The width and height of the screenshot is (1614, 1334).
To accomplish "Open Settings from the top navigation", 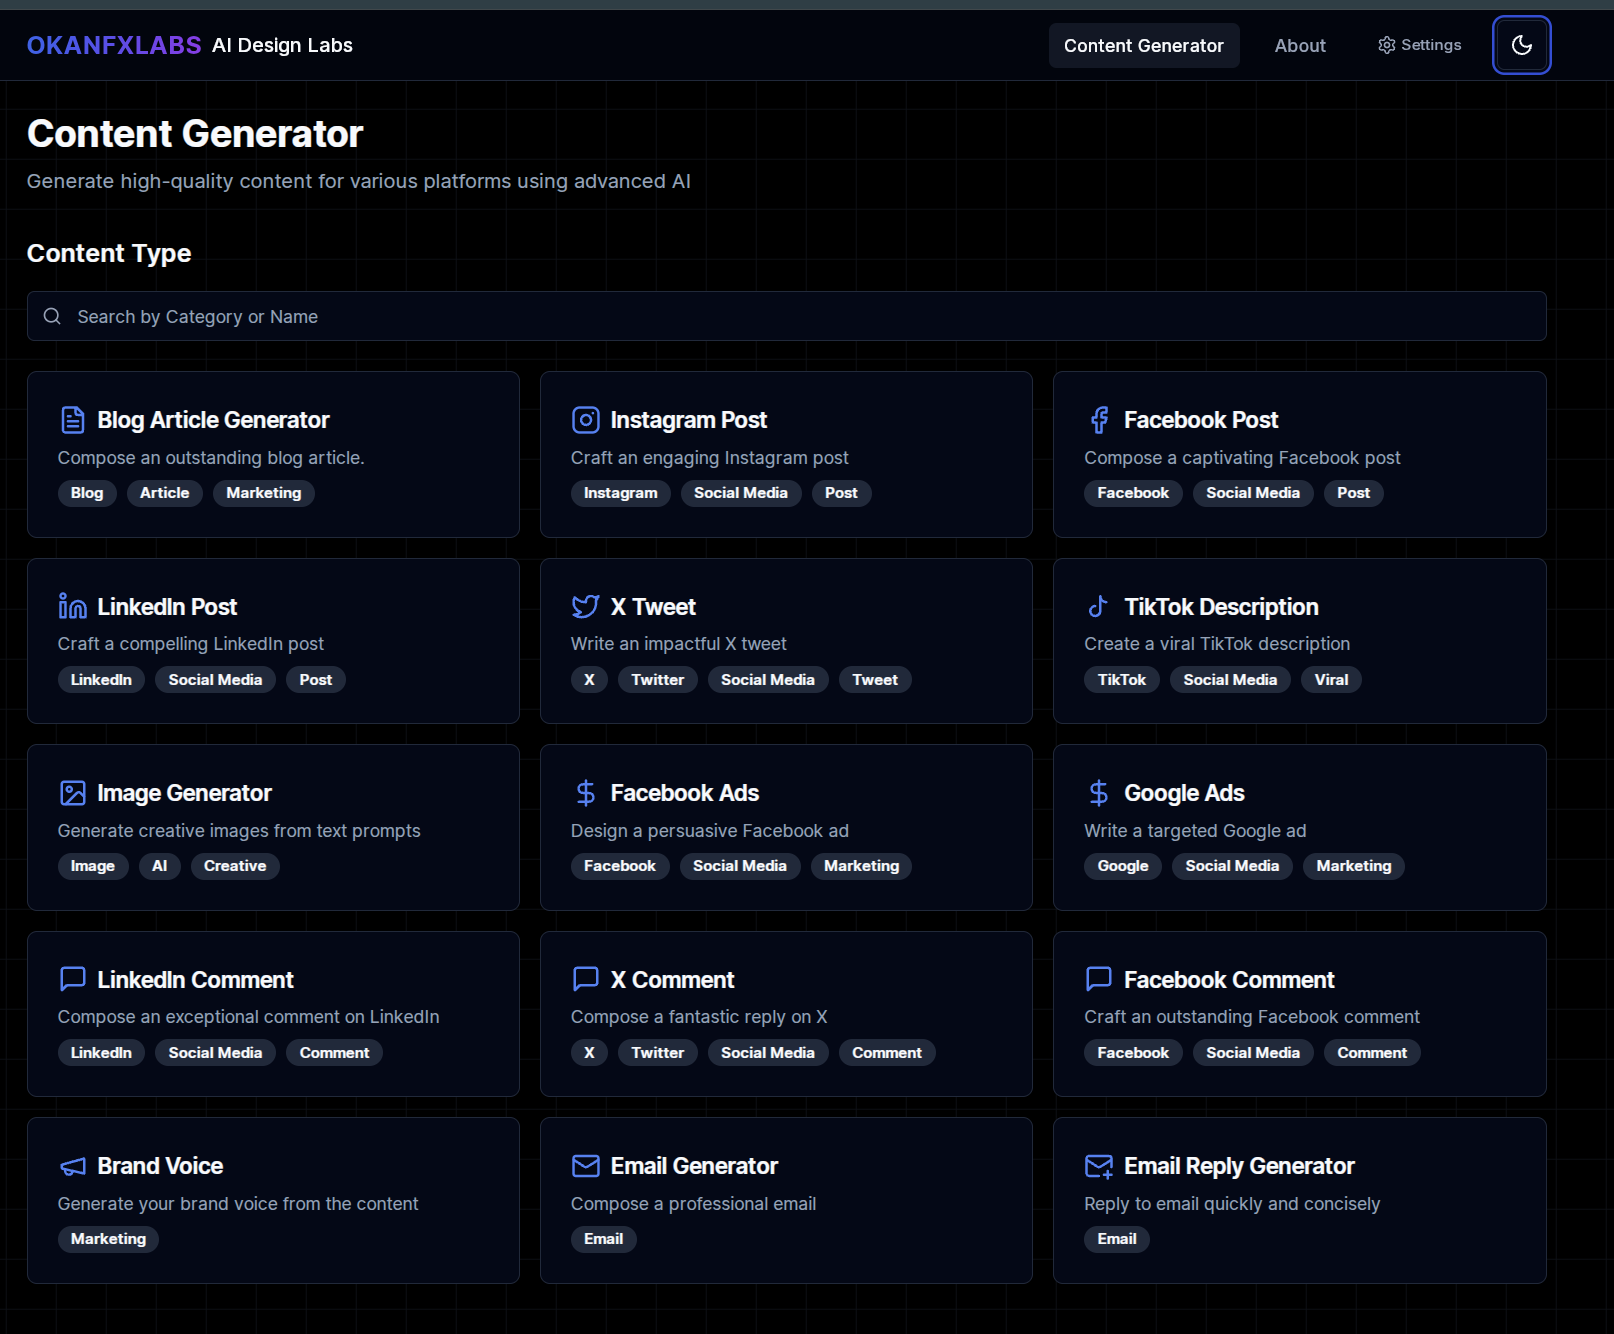I will point(1419,45).
